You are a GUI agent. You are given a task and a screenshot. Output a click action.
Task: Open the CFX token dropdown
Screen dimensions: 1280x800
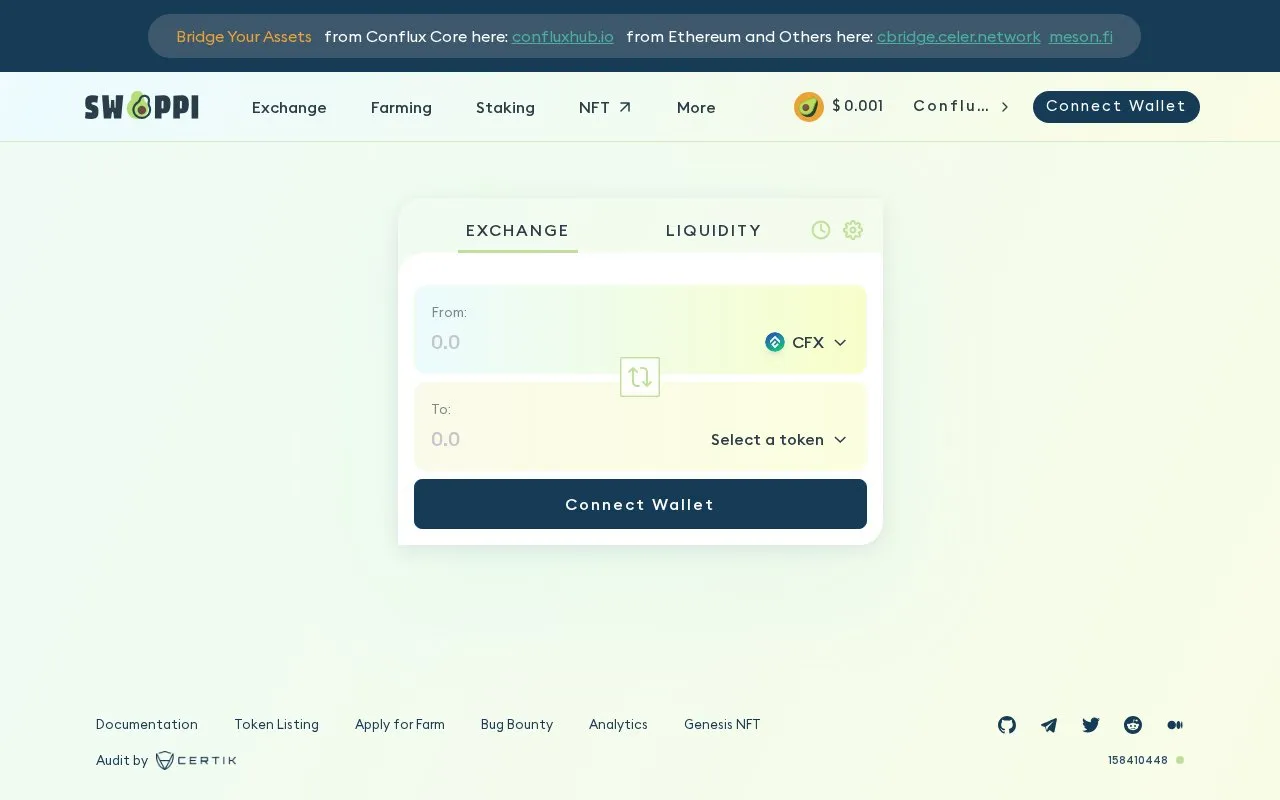click(x=806, y=342)
